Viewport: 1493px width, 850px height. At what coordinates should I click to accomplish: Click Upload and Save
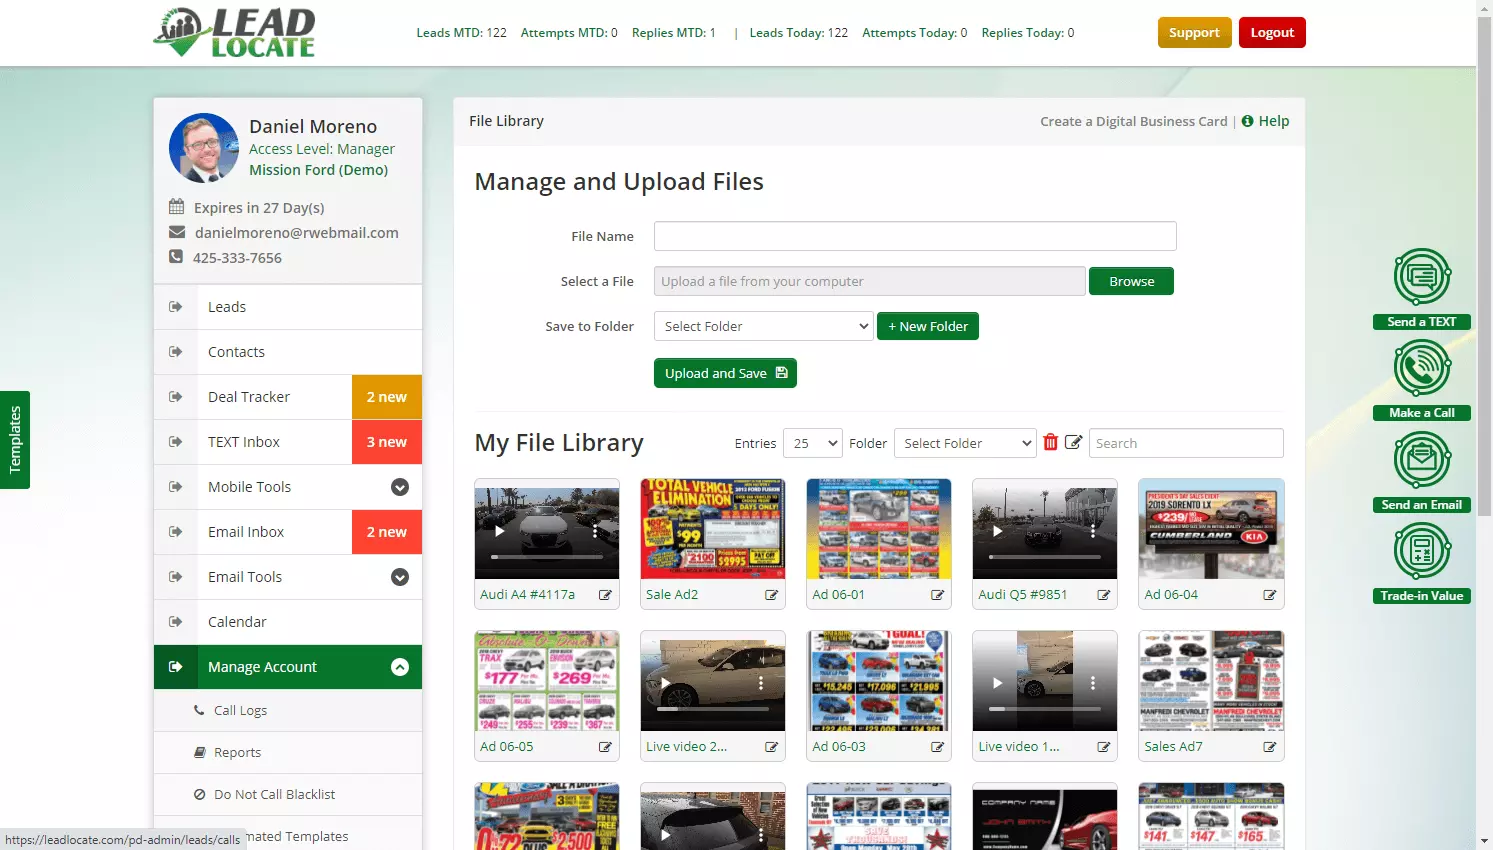(x=725, y=373)
